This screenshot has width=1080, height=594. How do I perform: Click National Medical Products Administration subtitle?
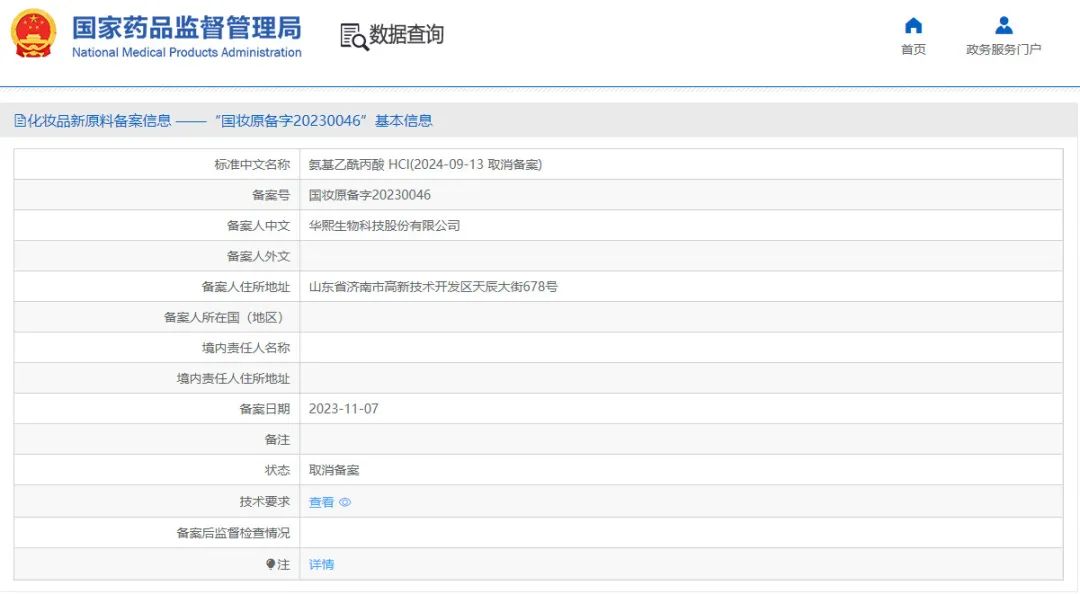pos(187,52)
